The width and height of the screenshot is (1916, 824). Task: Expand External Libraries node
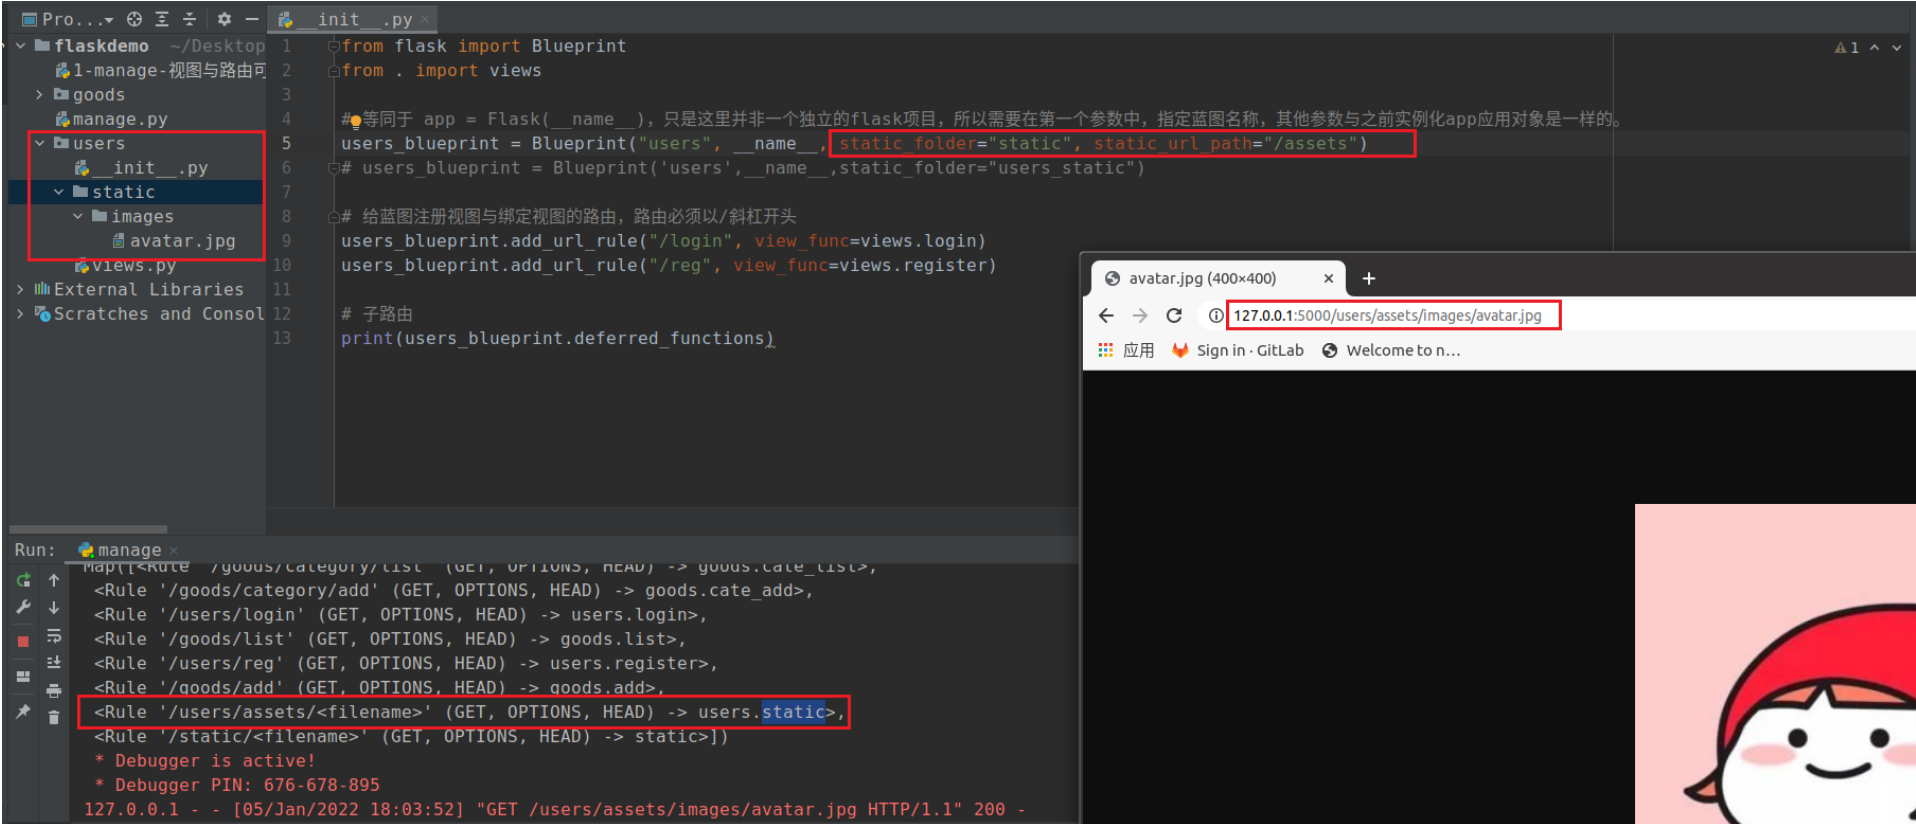[21, 290]
